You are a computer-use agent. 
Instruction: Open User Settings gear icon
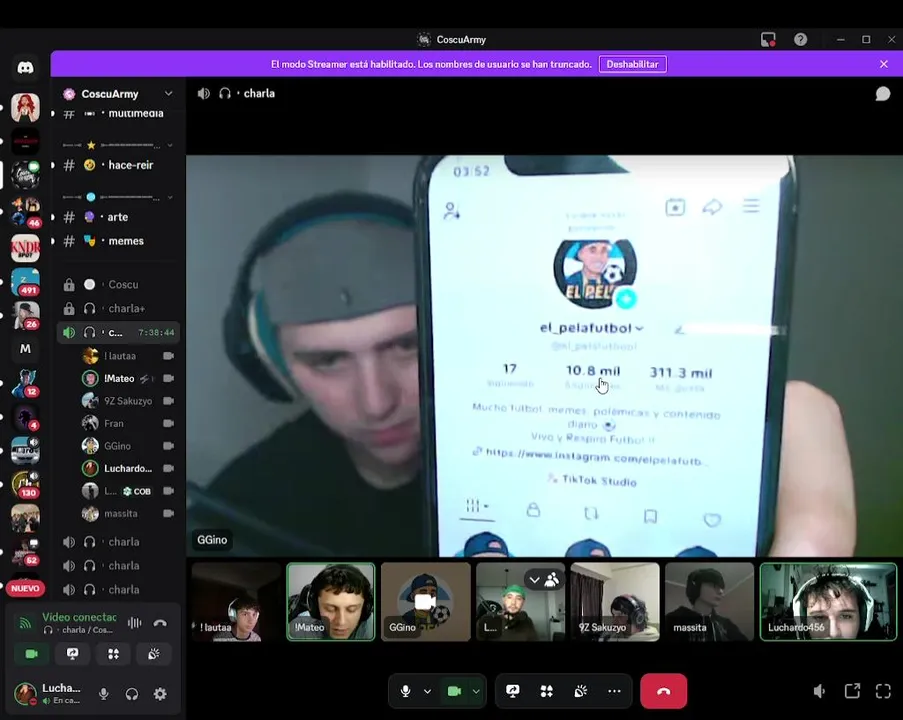click(160, 694)
